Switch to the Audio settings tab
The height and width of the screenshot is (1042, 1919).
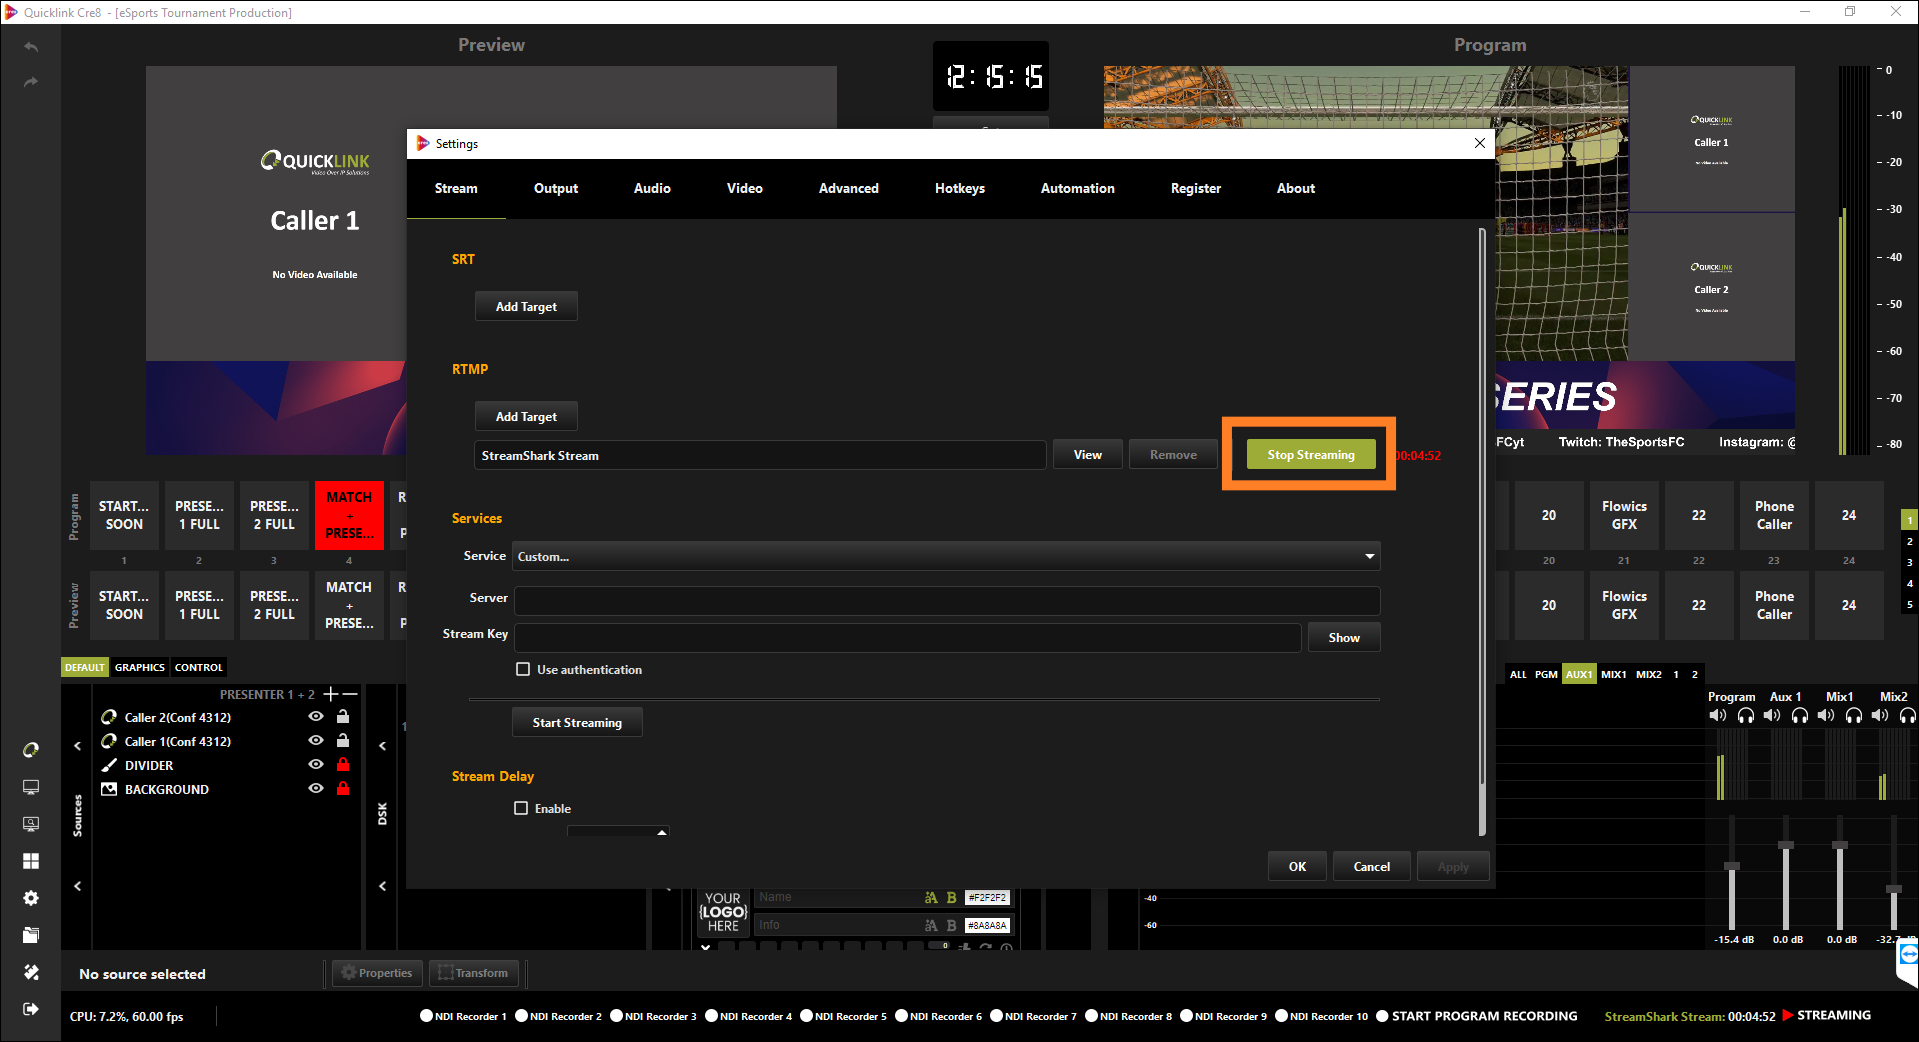tap(652, 188)
